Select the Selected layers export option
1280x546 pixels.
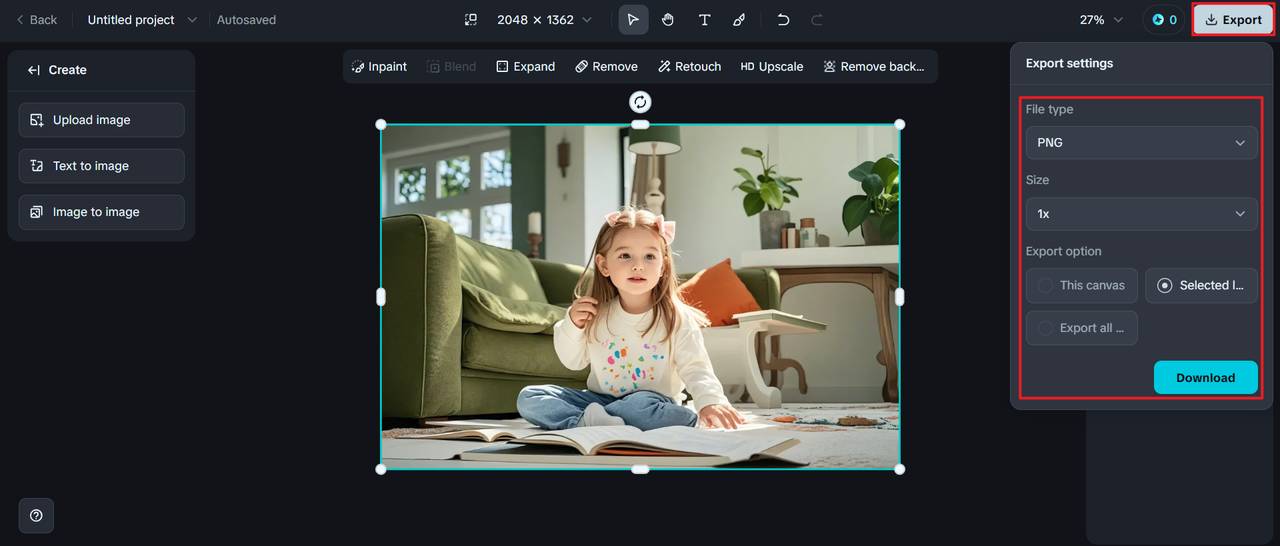(1201, 285)
